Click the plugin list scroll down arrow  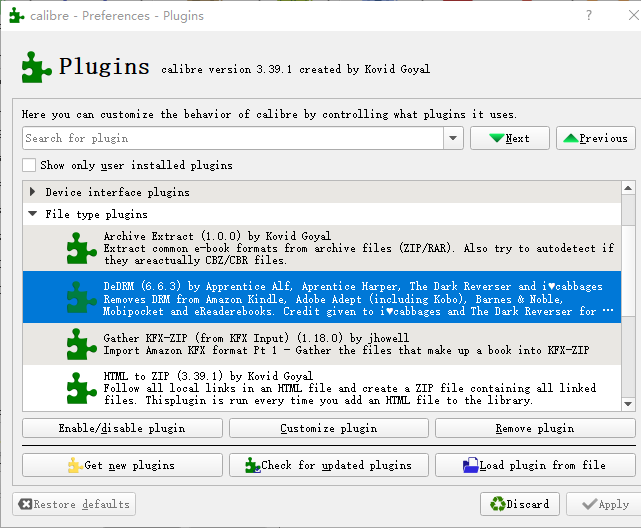pos(628,404)
